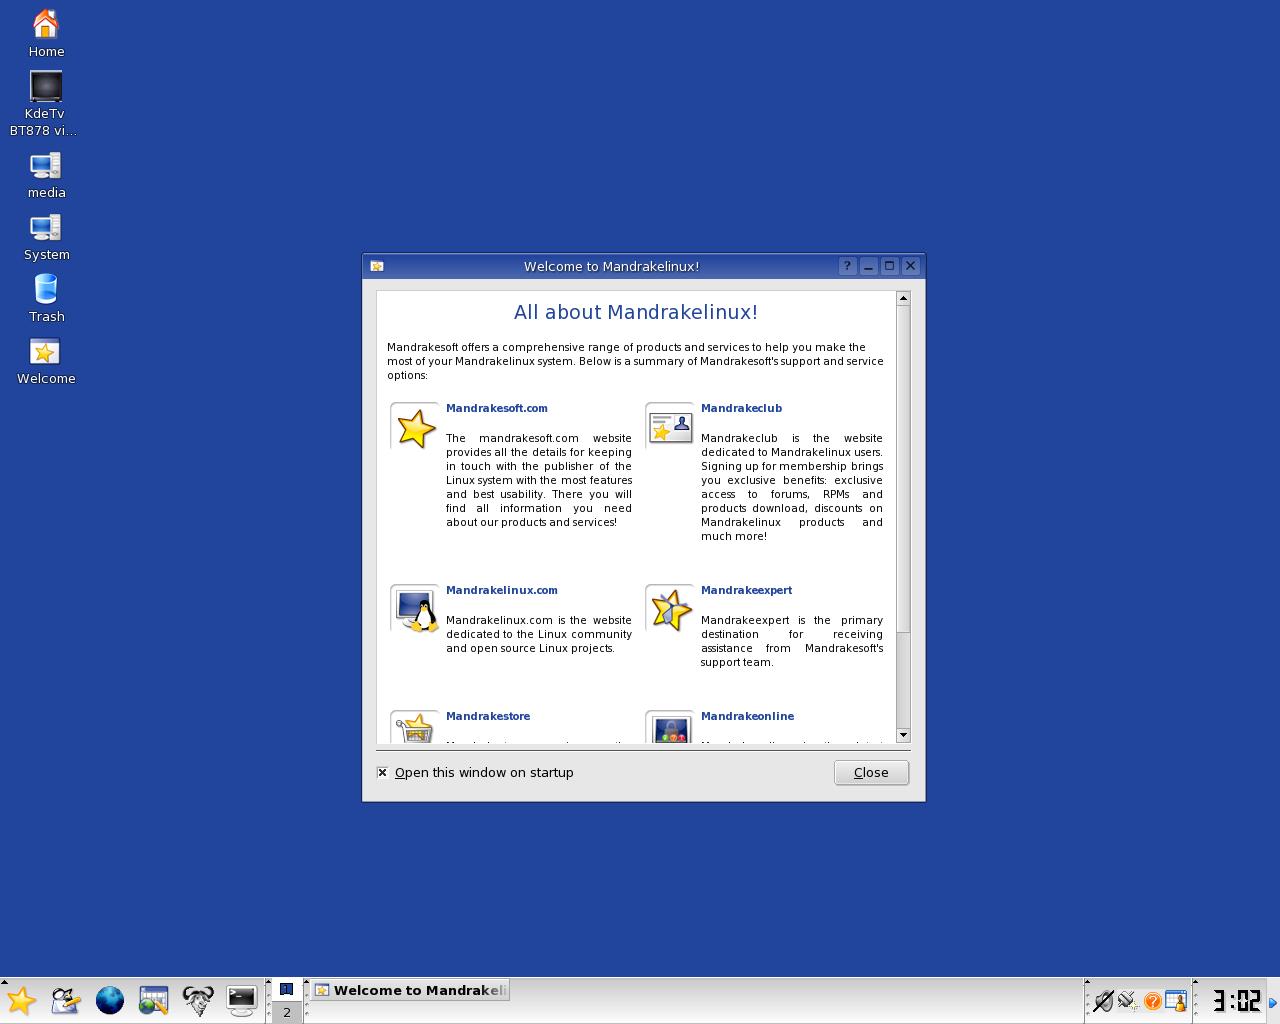Open the System desktop icon

pyautogui.click(x=46, y=237)
